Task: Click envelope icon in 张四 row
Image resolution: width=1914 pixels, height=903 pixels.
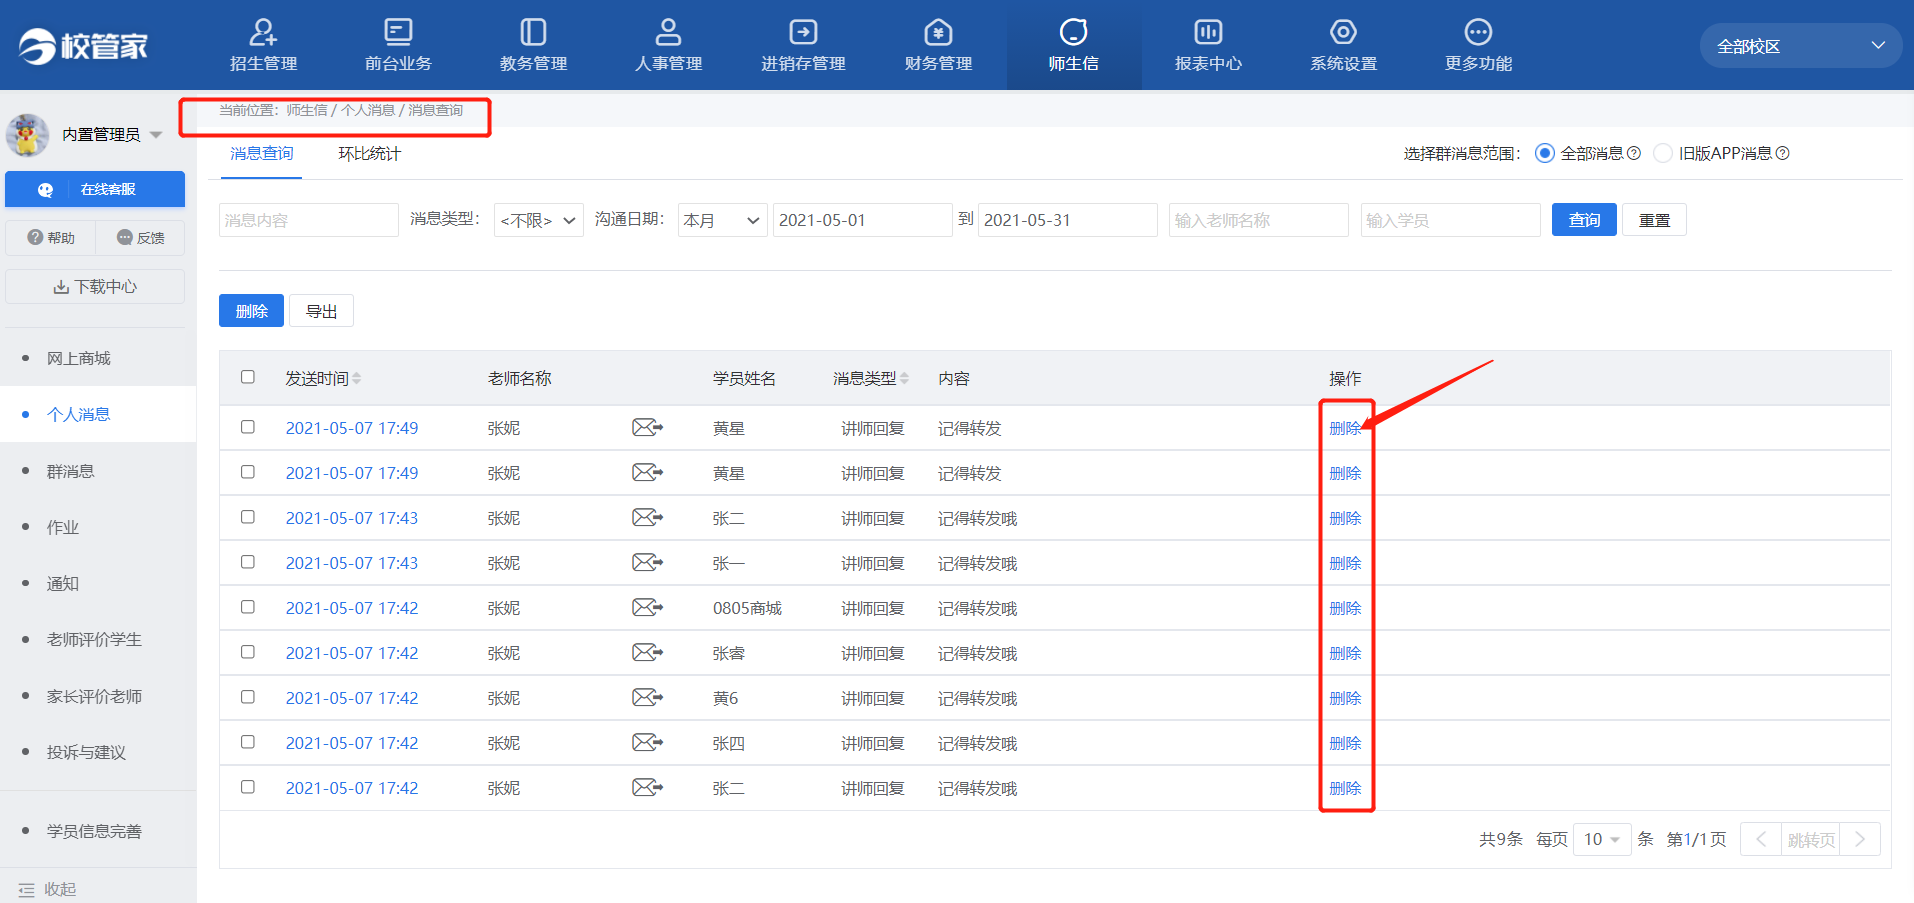Action: pyautogui.click(x=647, y=743)
